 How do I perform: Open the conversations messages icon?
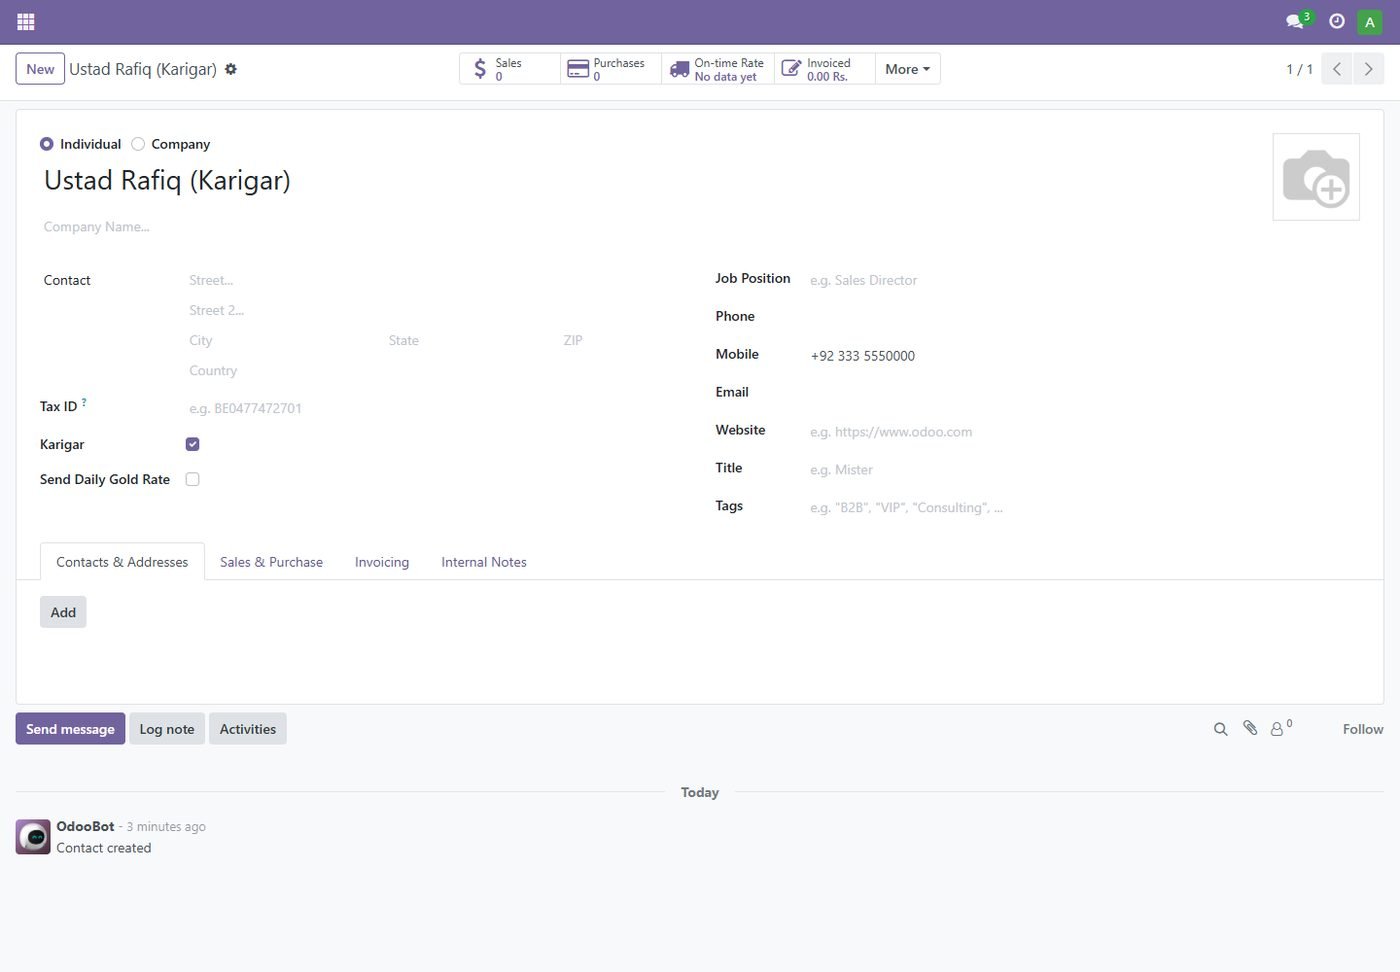(1298, 21)
